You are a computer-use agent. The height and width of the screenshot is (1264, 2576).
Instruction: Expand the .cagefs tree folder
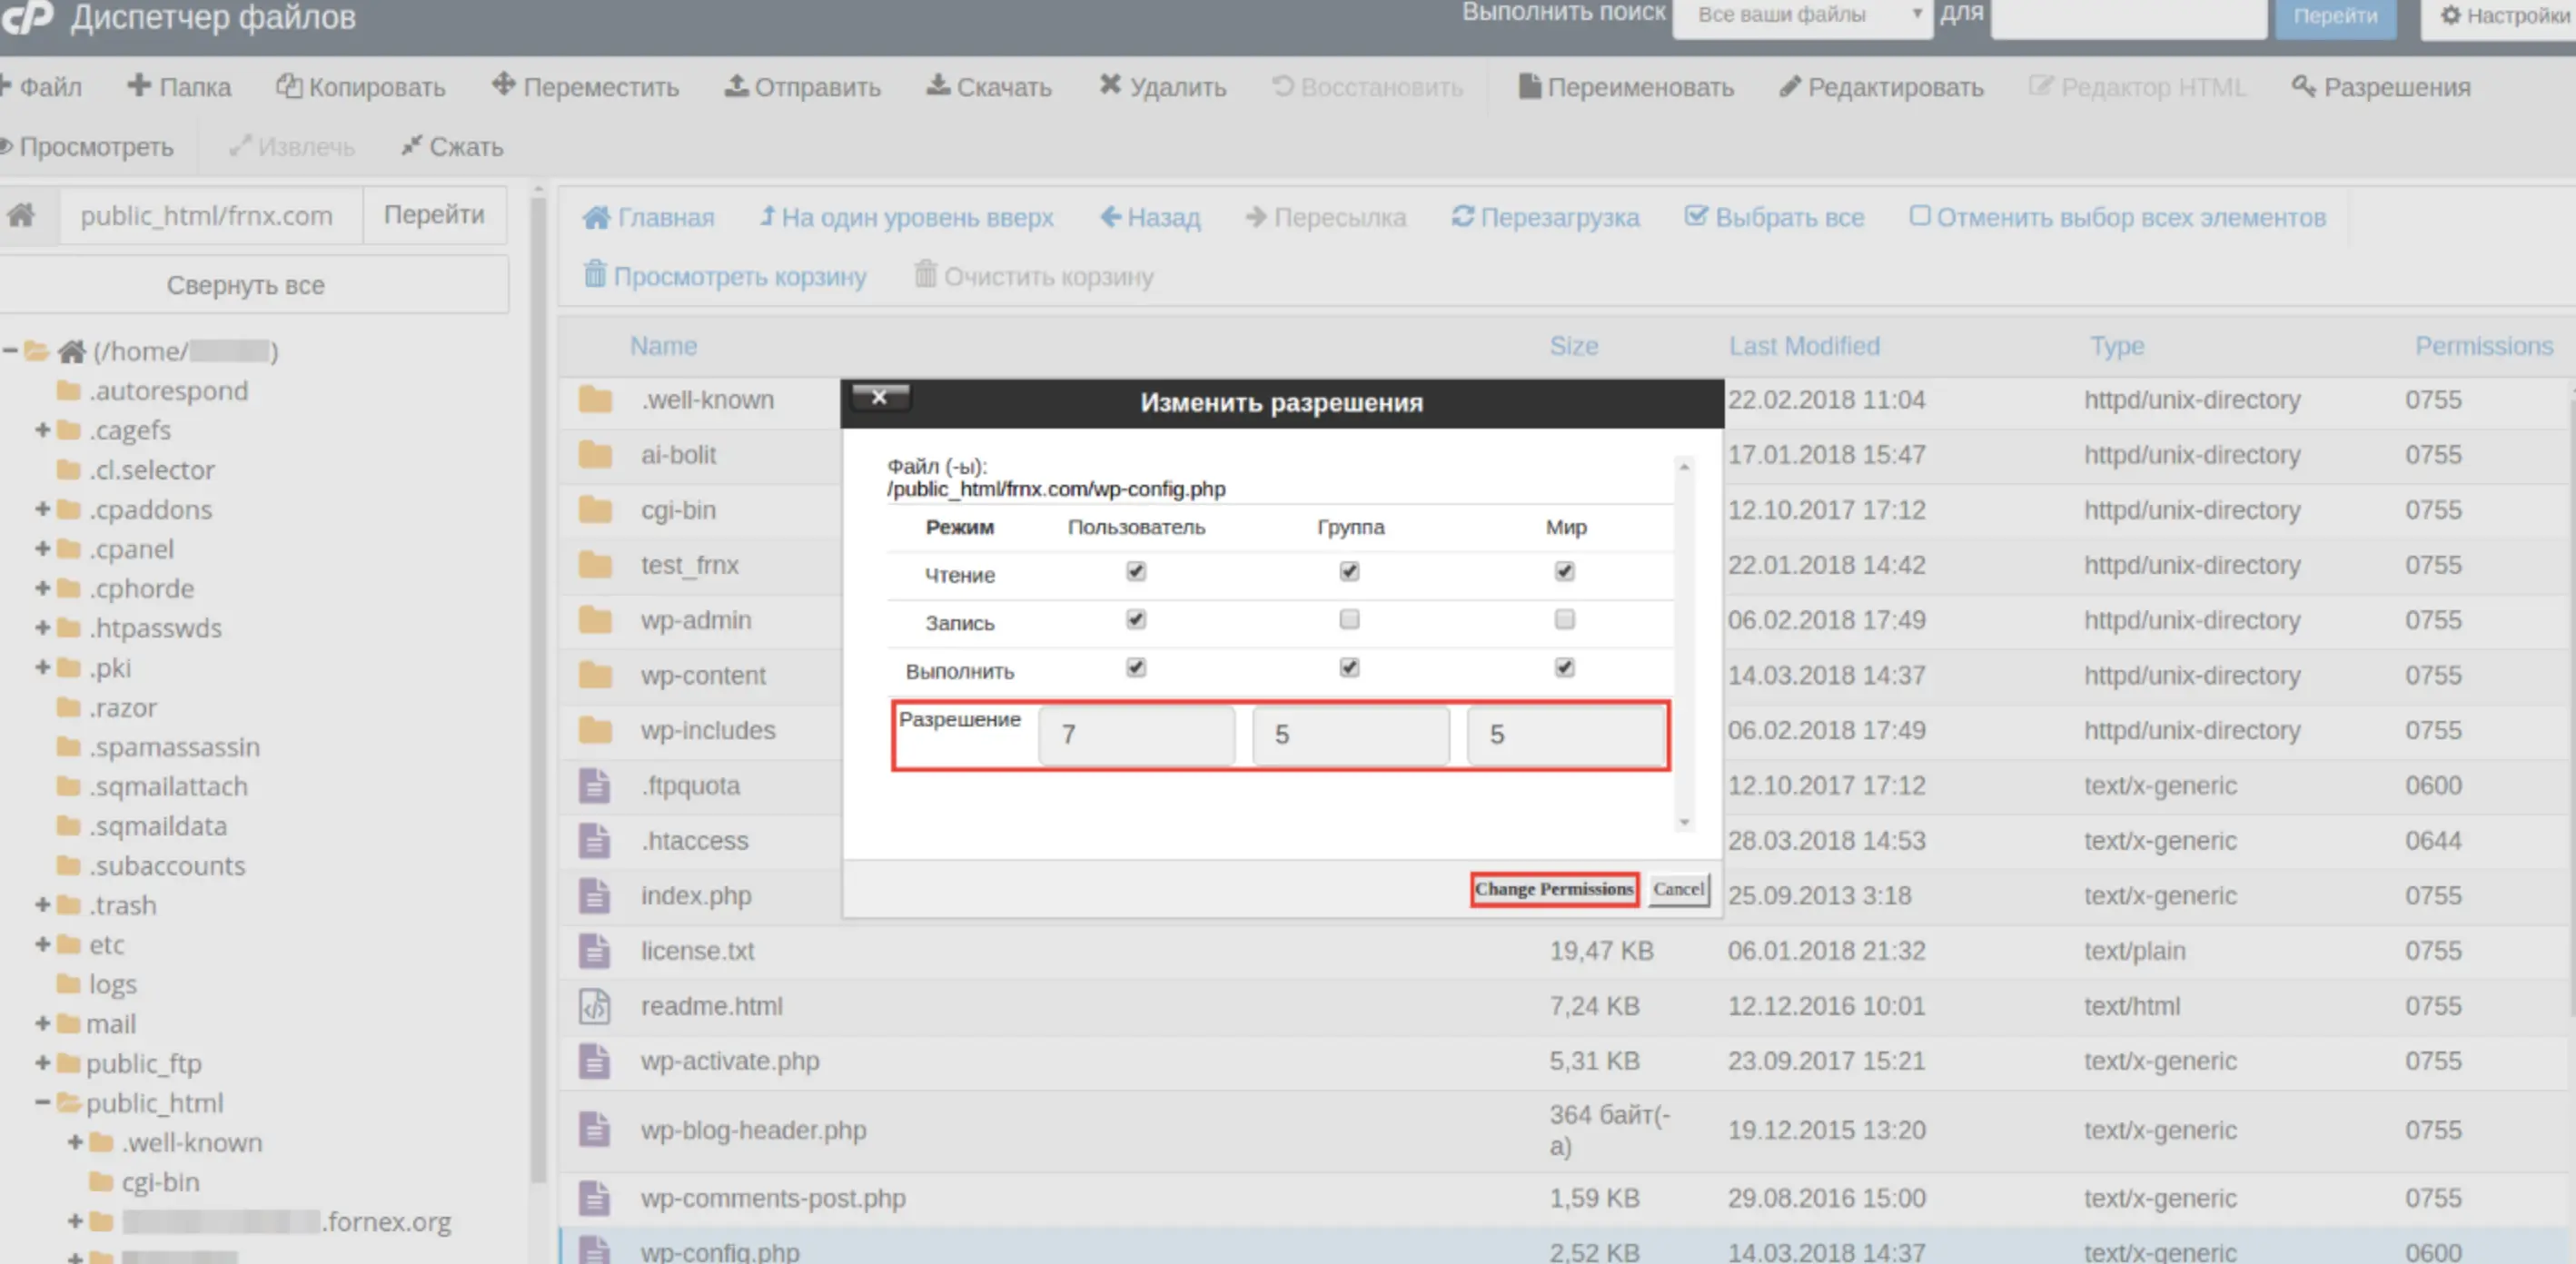tap(42, 429)
